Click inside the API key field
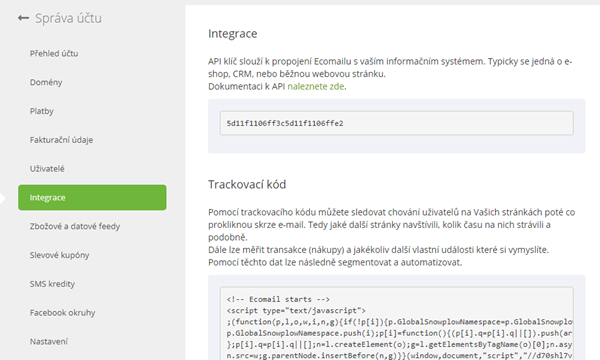The height and width of the screenshot is (360, 600). pyautogui.click(x=396, y=123)
